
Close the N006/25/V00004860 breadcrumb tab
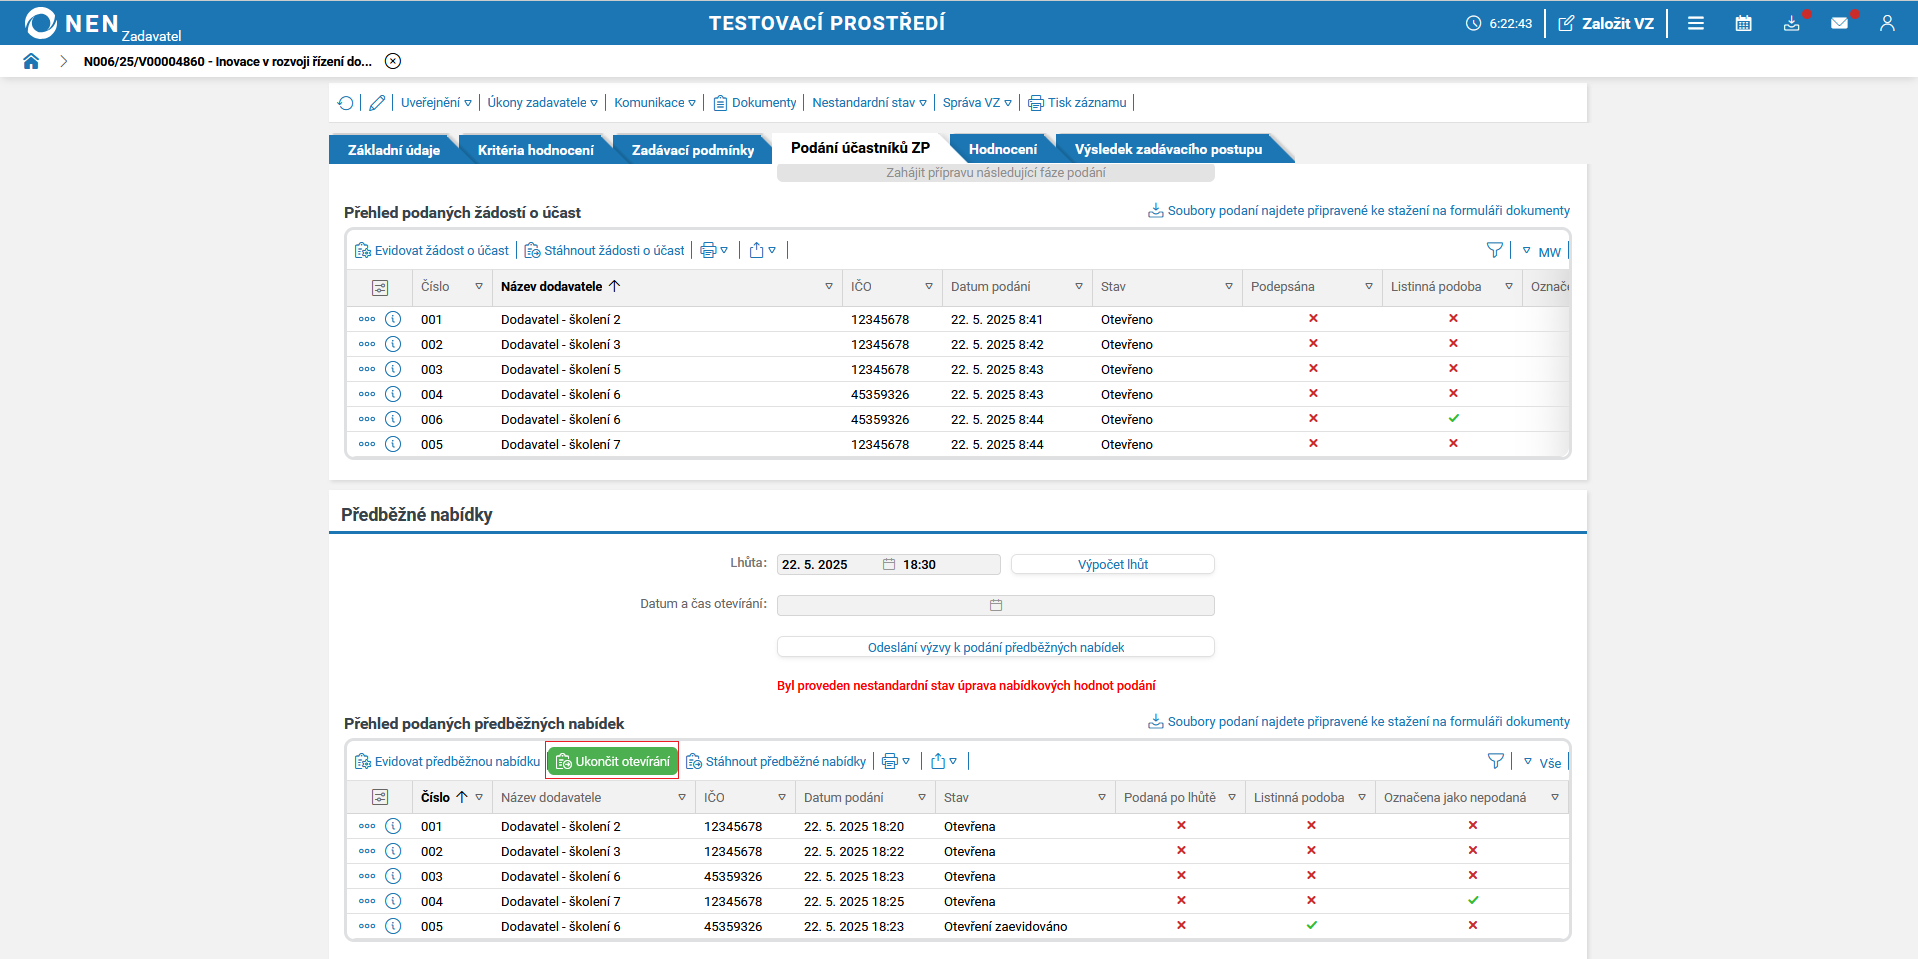(393, 61)
